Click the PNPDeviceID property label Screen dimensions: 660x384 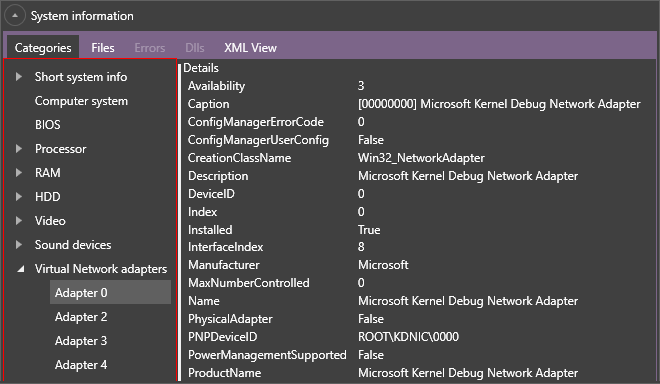tap(223, 337)
